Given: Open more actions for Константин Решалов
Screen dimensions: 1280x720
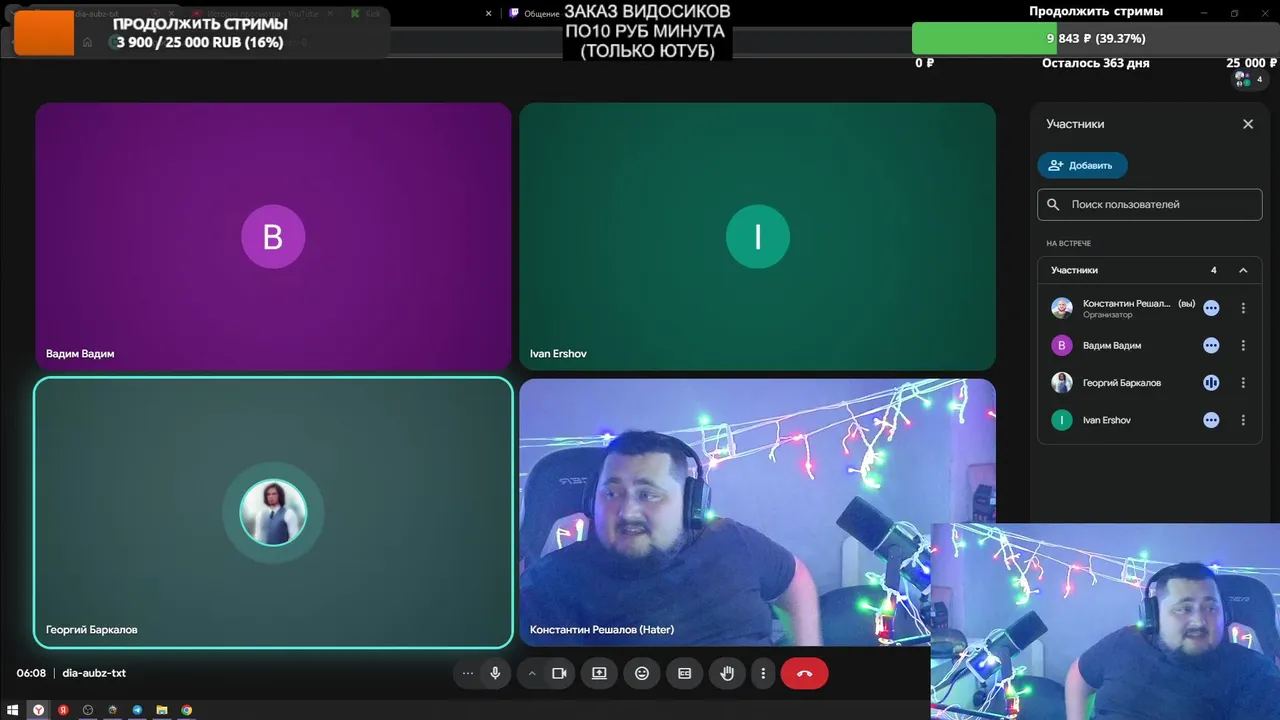Looking at the screenshot, I should (1243, 308).
